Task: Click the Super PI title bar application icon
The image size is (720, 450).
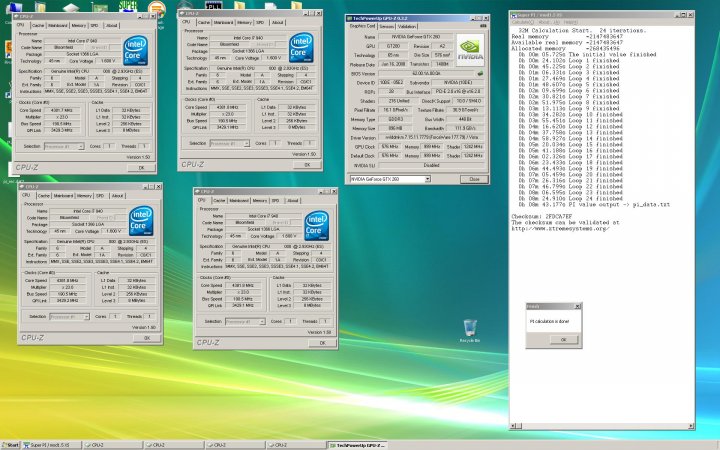Action: (514, 15)
